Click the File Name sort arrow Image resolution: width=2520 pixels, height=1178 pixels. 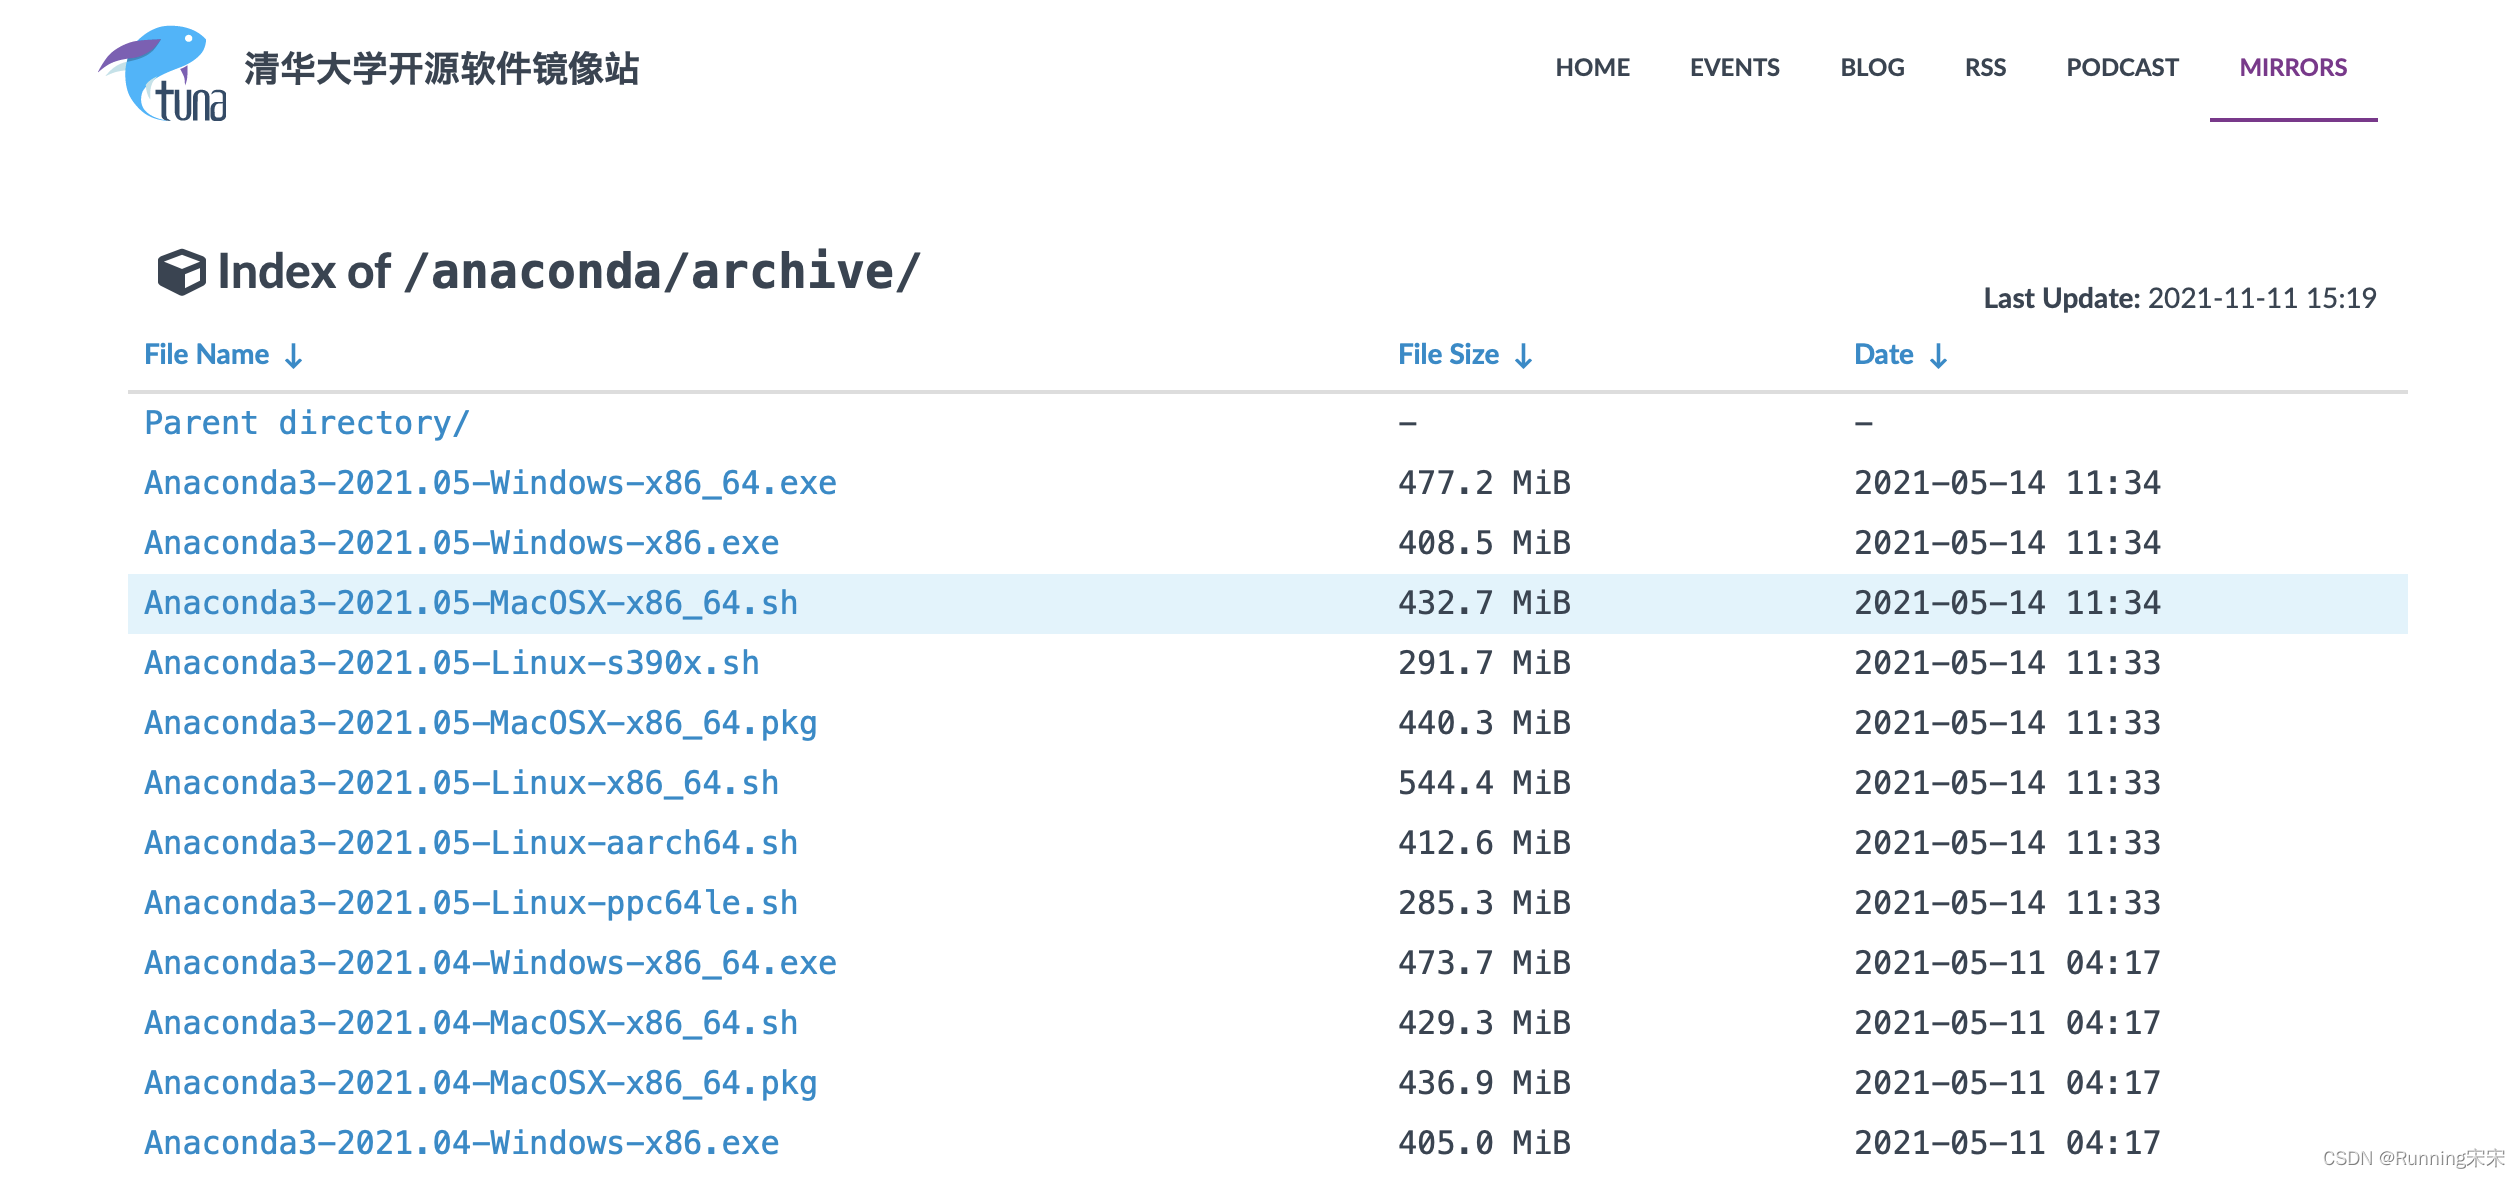293,356
